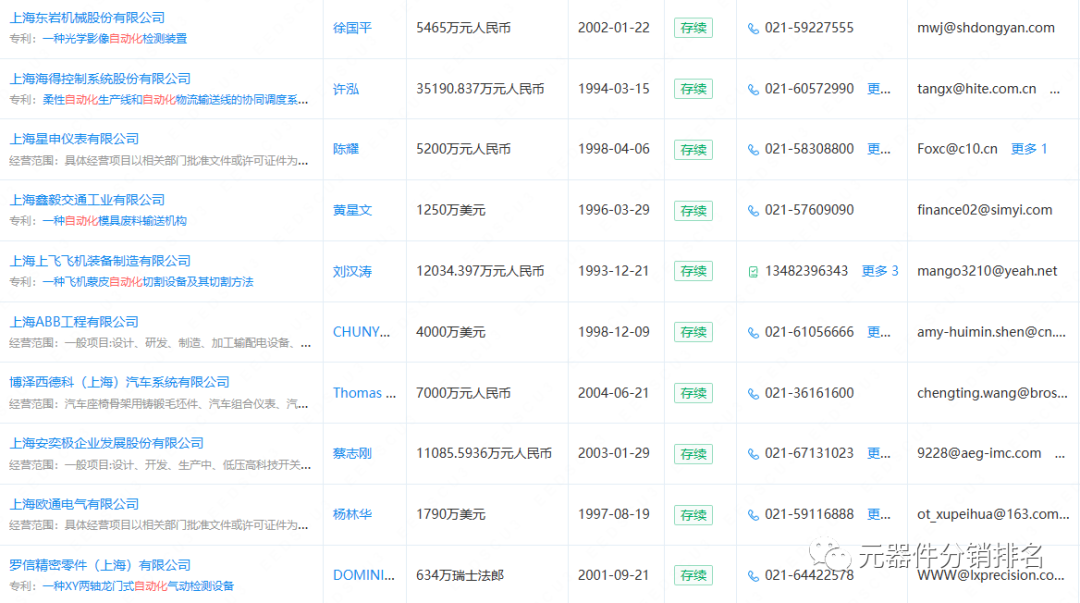
Task: Open legal representative 蔡志刚
Action: tap(352, 453)
